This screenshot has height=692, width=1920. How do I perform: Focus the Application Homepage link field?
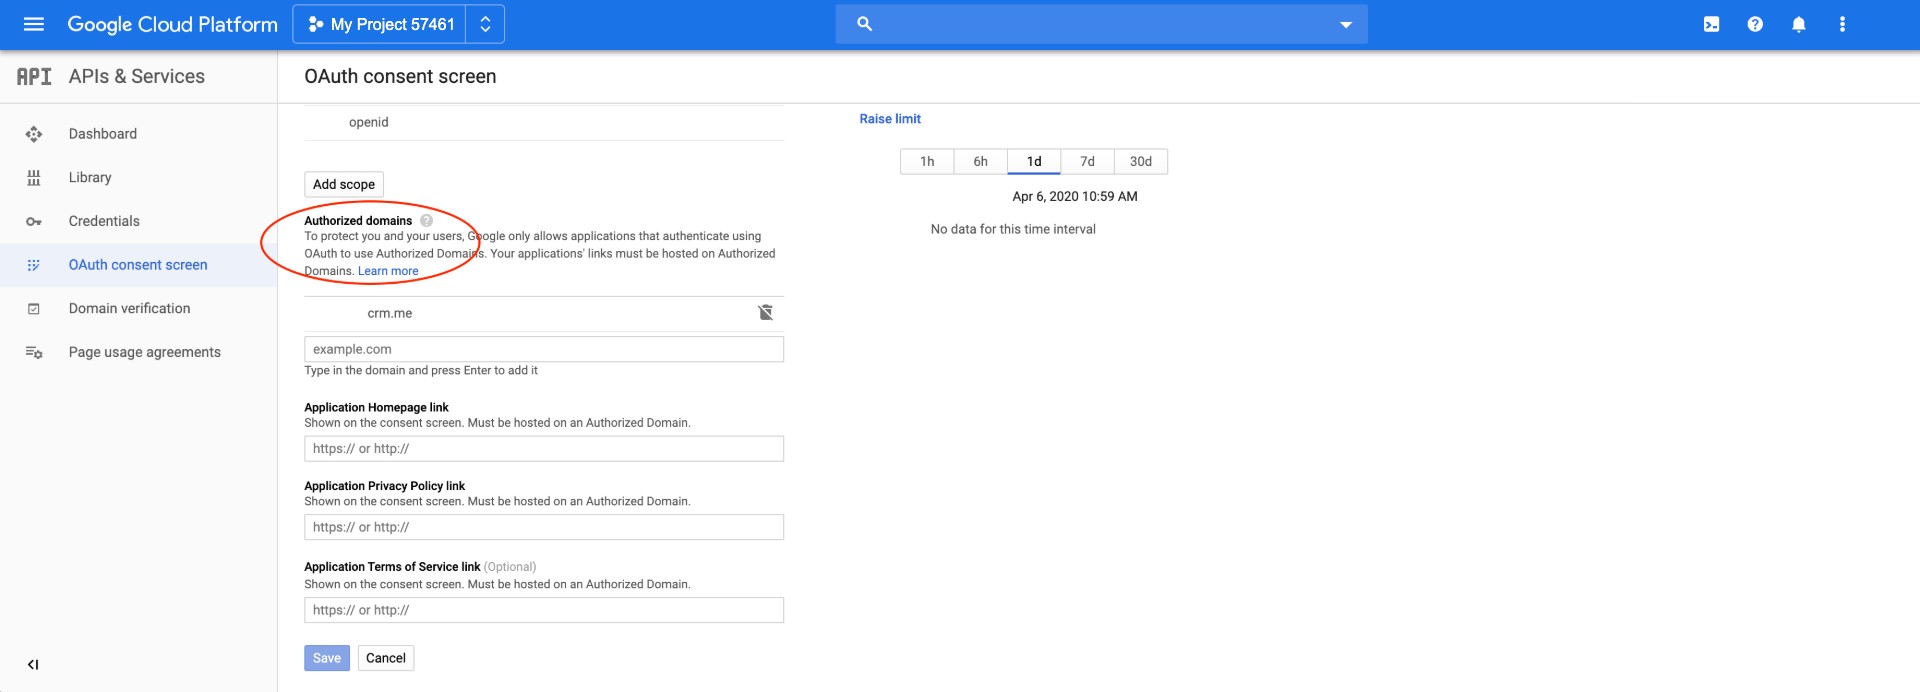(x=544, y=448)
